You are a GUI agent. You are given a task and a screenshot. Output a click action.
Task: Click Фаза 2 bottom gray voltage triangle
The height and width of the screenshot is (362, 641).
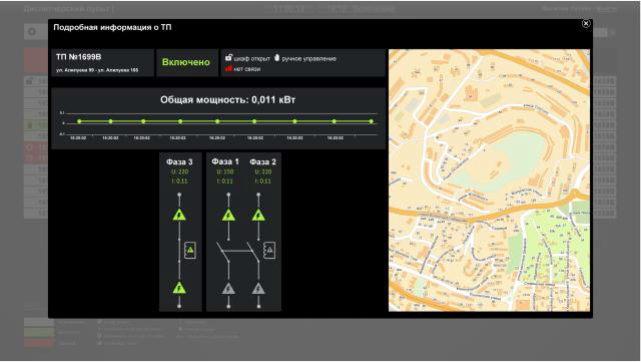(258, 288)
